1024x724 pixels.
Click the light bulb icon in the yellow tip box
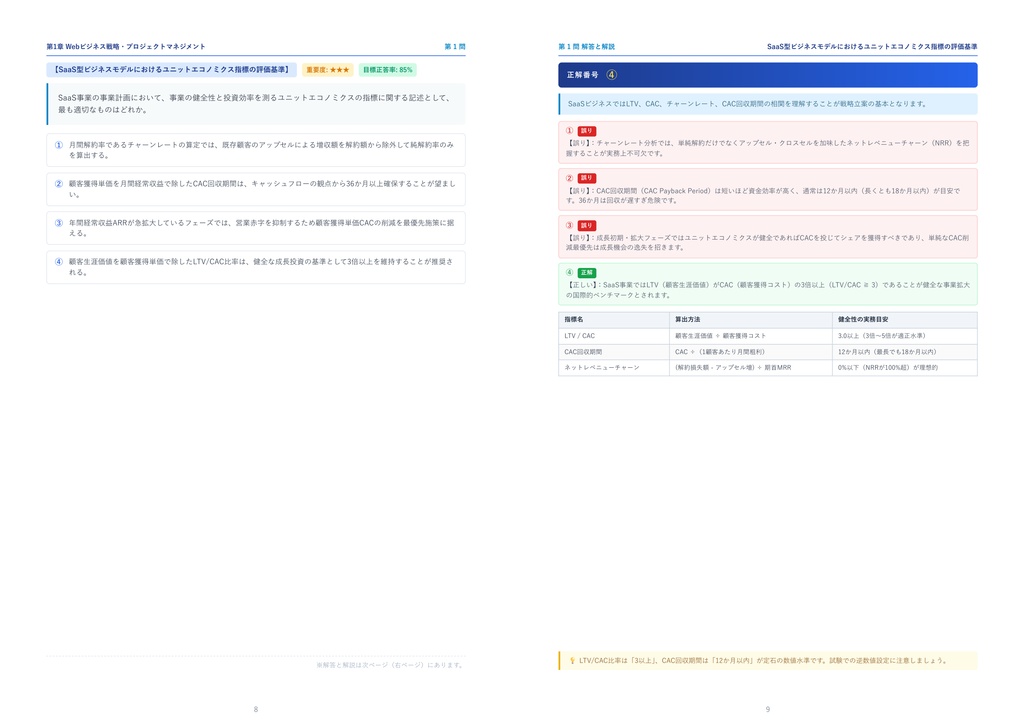point(573,661)
